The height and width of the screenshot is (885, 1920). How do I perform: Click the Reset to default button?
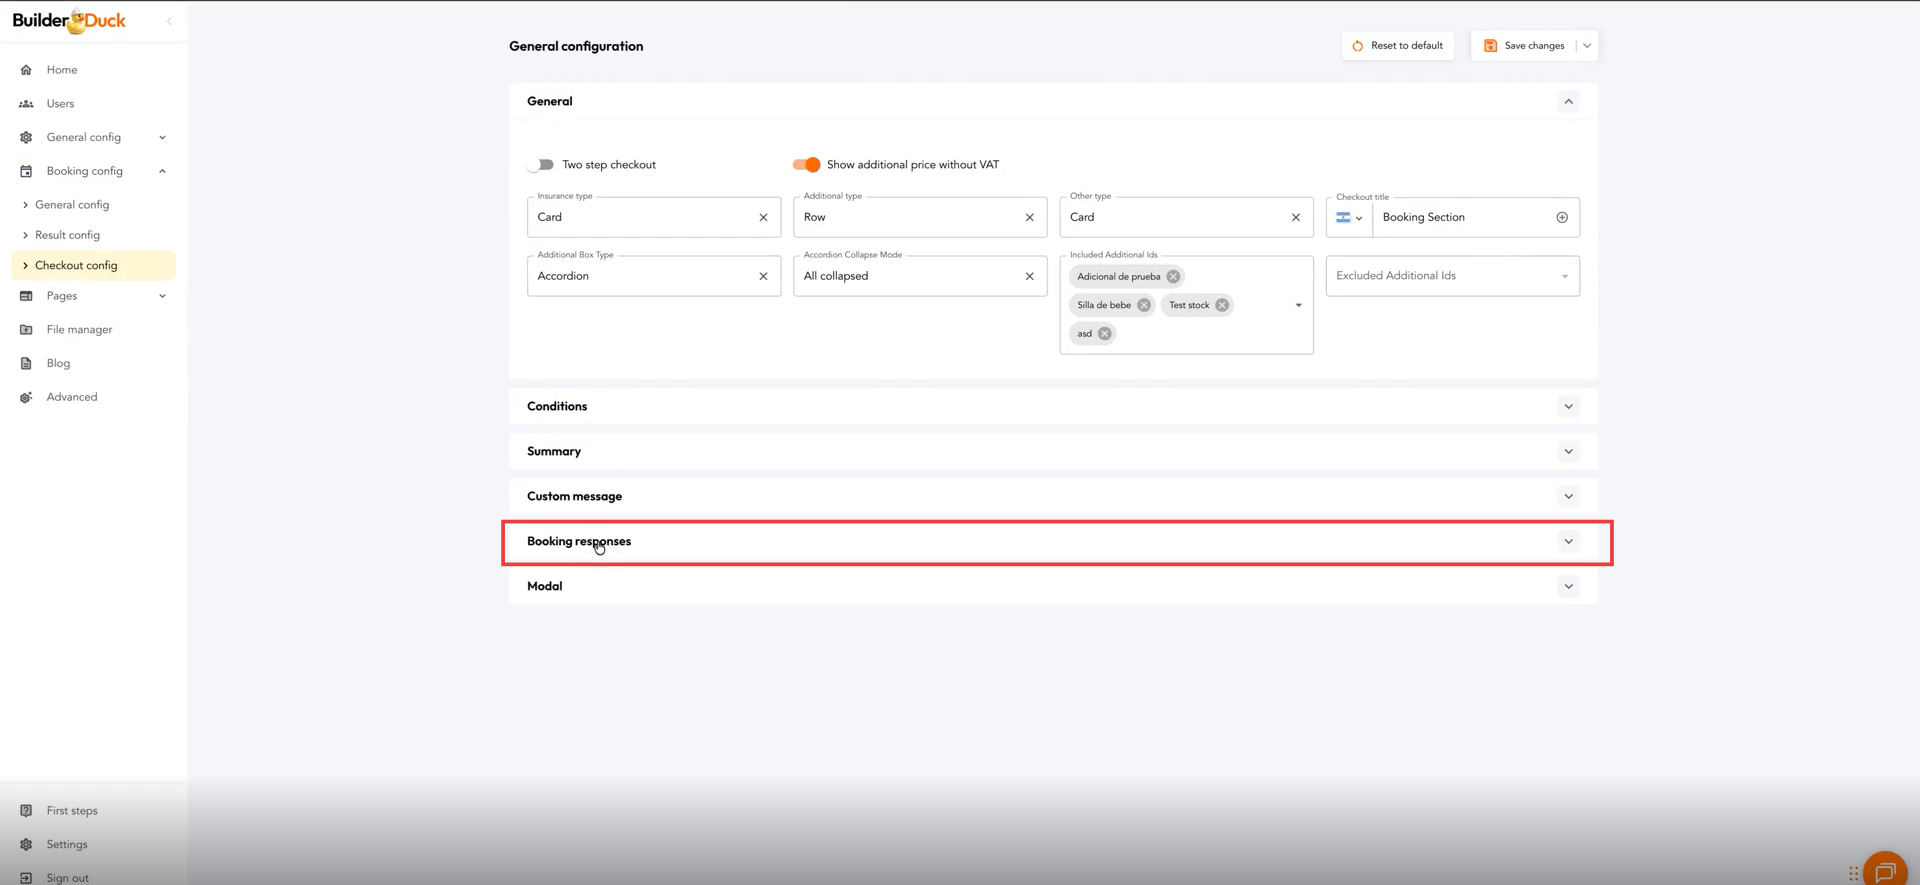1397,46
